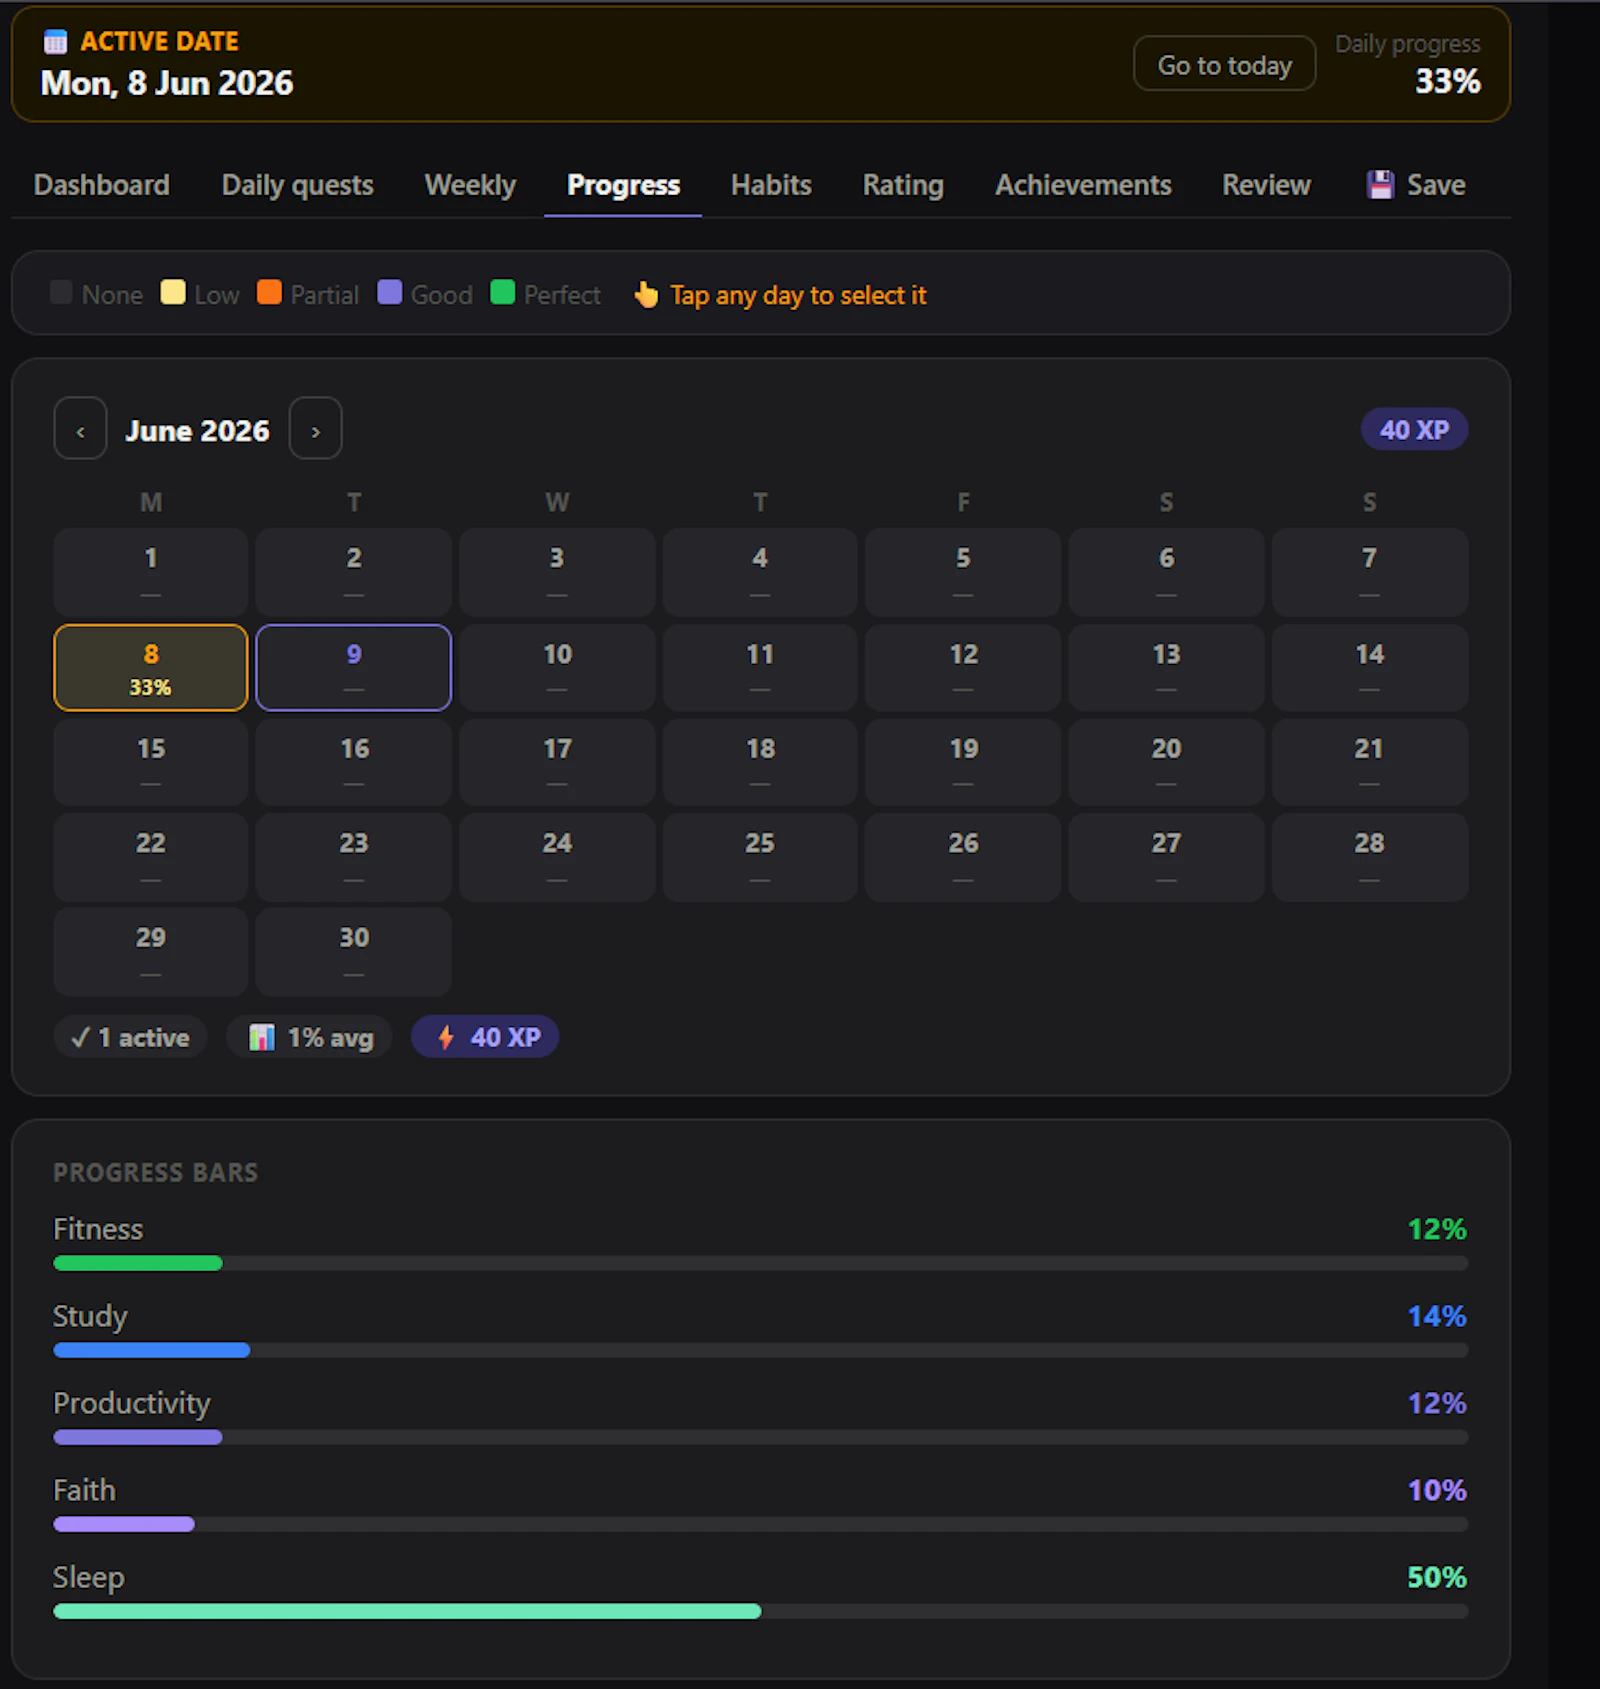Open the Weekly tab
The height and width of the screenshot is (1689, 1600).
(470, 185)
